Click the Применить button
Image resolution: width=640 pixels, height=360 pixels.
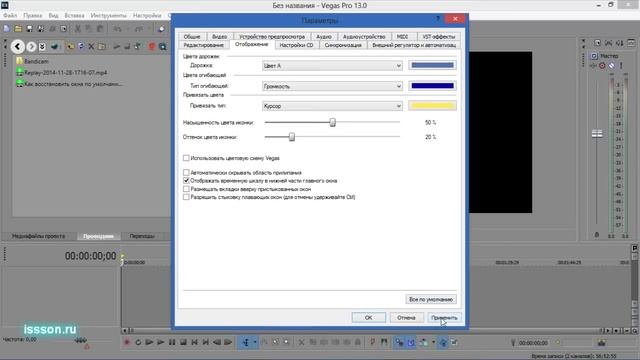[x=444, y=317]
